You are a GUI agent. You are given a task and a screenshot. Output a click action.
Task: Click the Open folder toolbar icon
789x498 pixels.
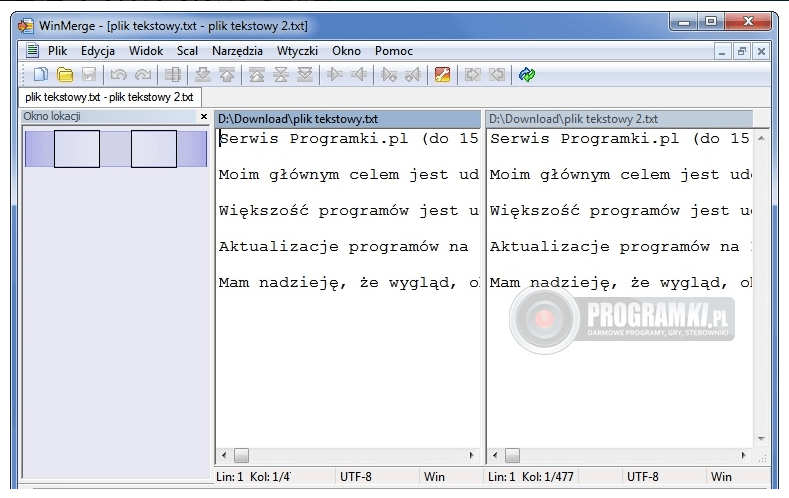tap(64, 75)
